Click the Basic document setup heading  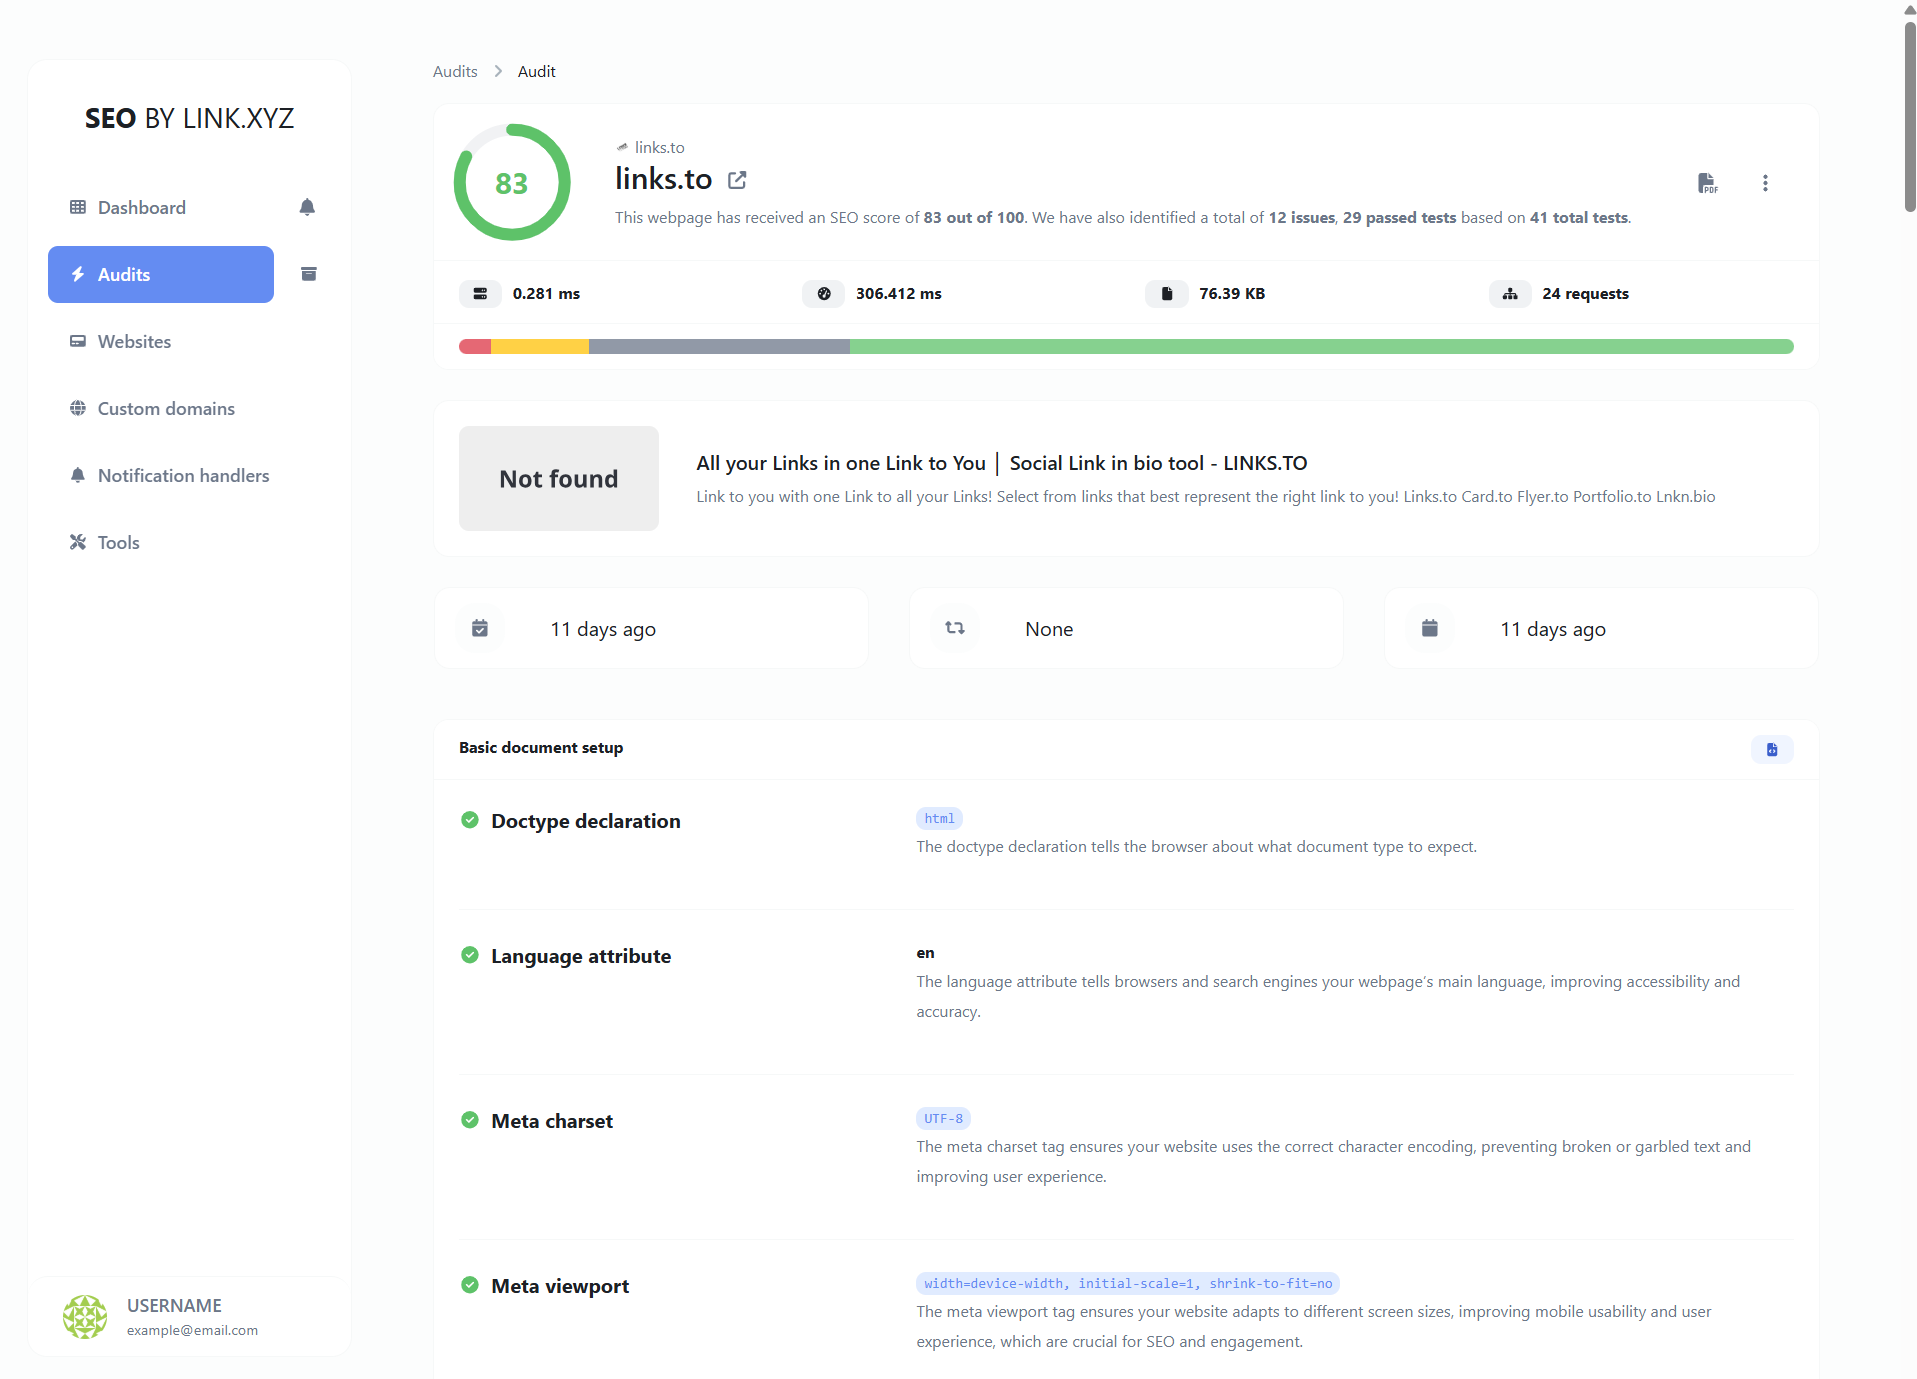click(x=541, y=747)
